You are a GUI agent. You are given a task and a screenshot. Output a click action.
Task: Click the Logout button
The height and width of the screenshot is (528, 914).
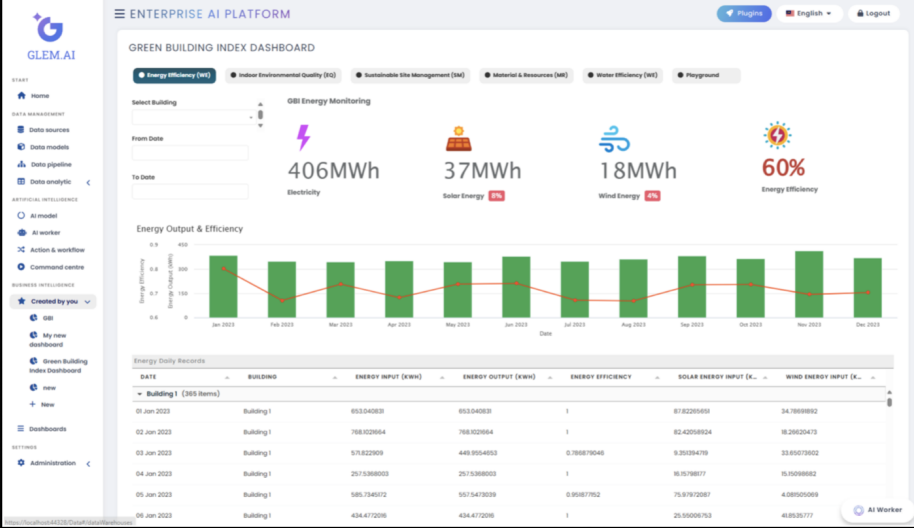click(873, 13)
